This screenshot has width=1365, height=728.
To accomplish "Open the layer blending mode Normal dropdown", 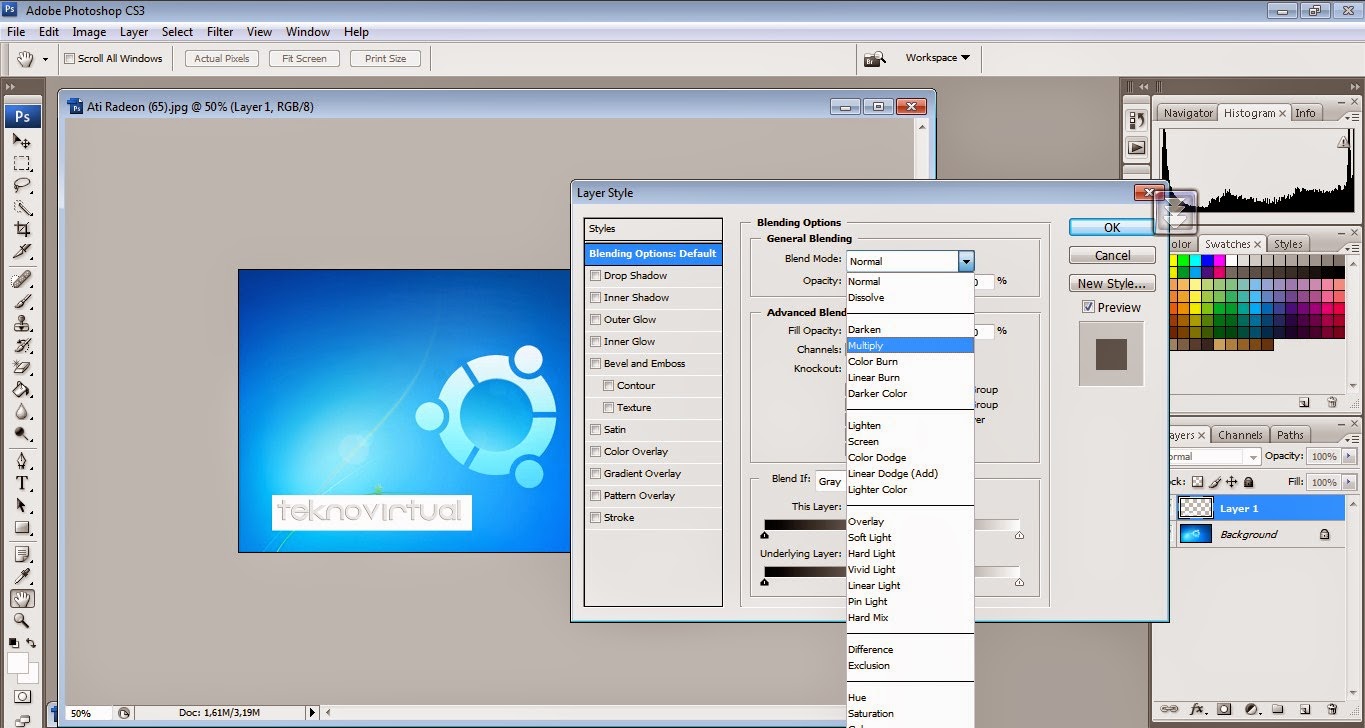I will tap(1214, 456).
